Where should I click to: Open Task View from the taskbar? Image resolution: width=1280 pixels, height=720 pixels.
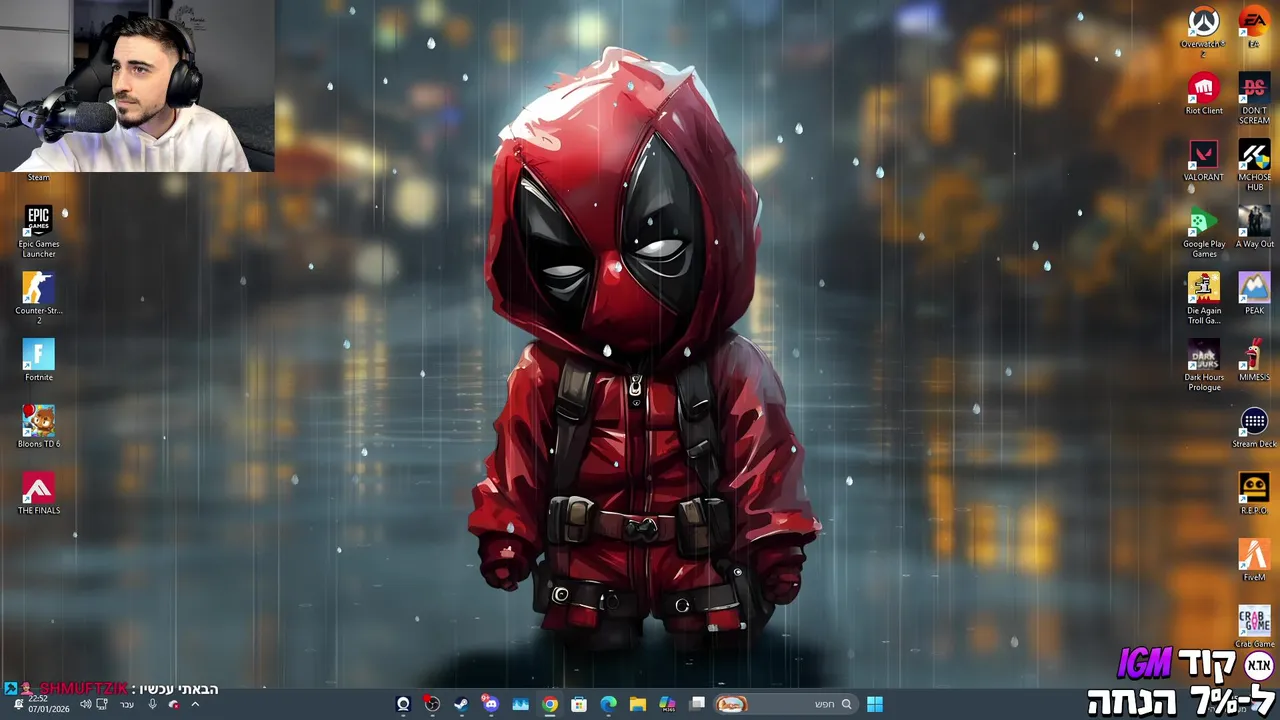[698, 704]
